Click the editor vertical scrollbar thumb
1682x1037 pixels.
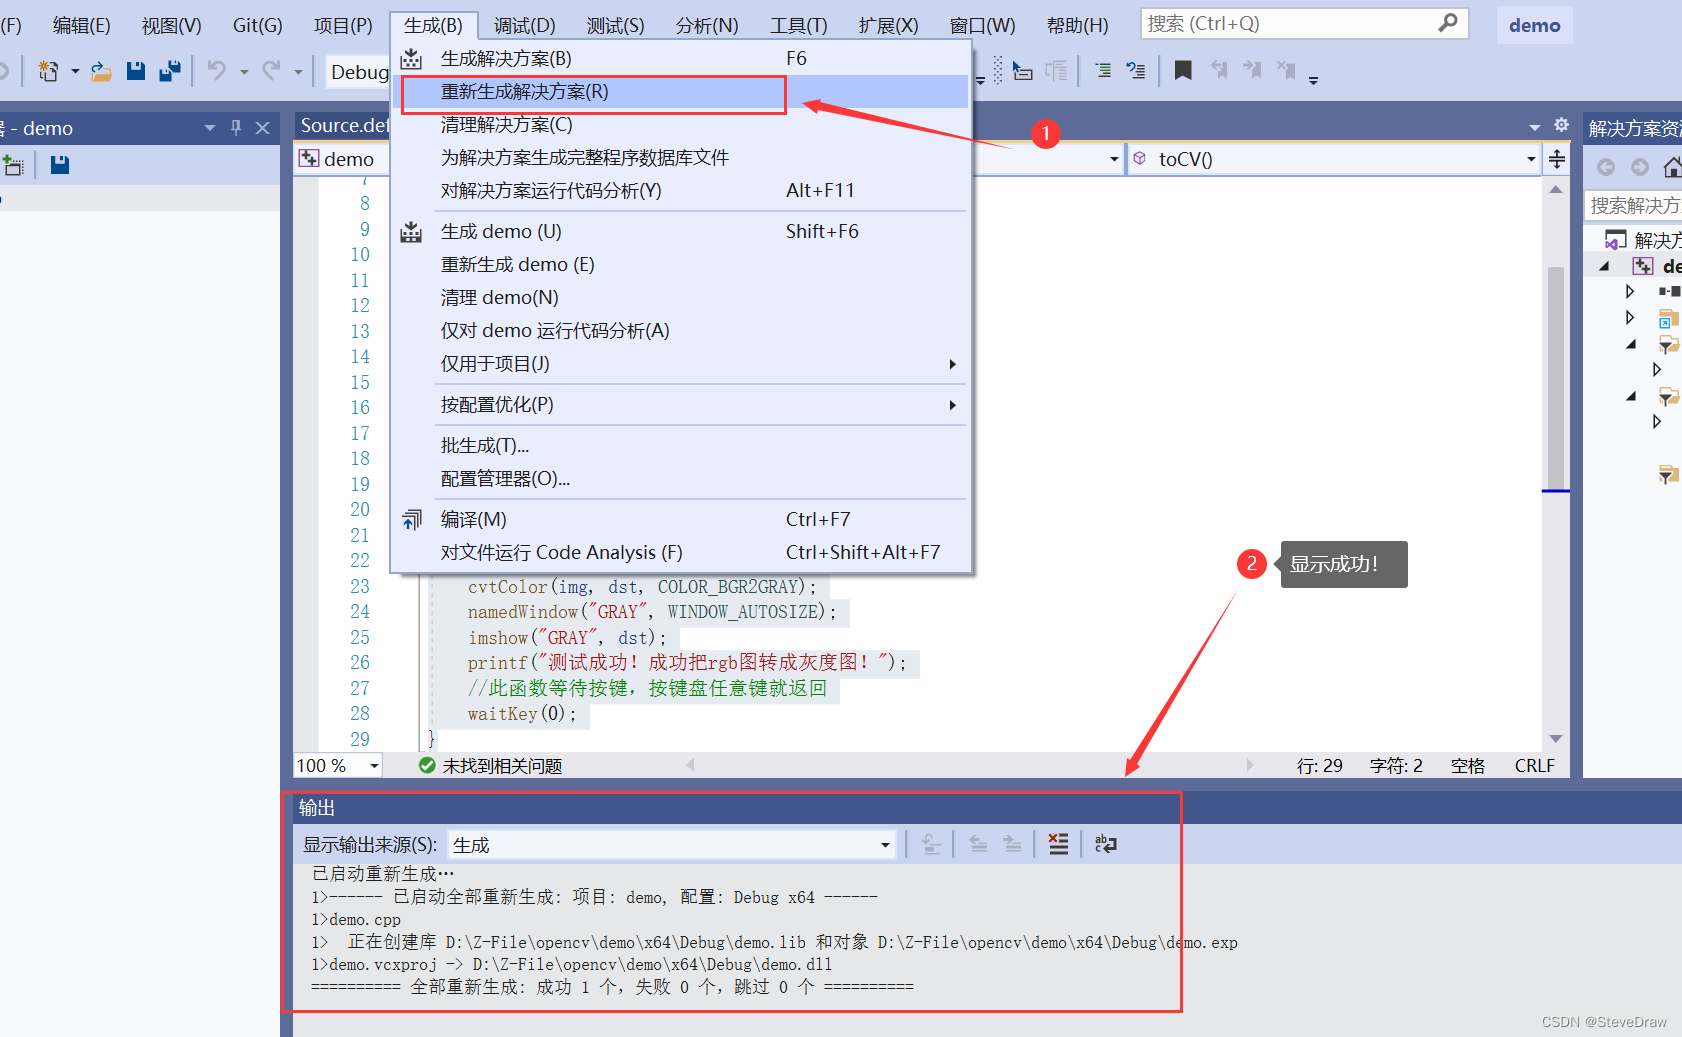(1556, 378)
